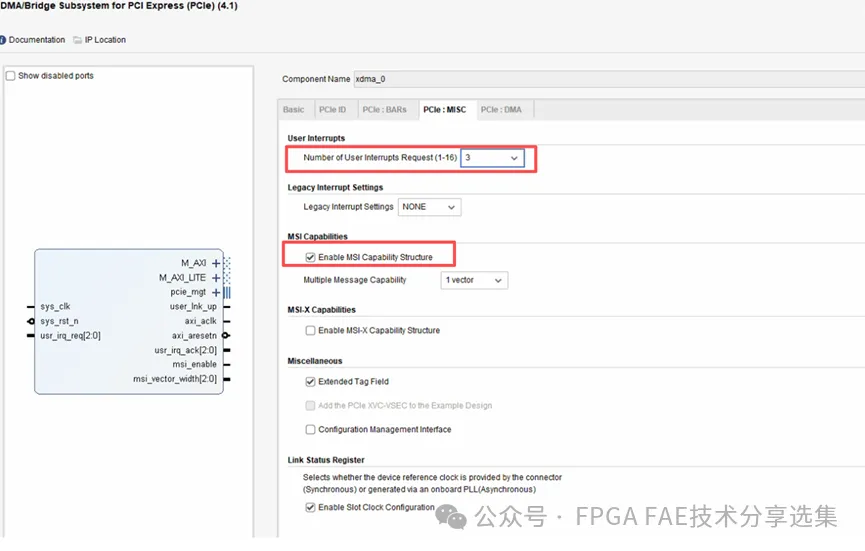Click the usr_irq_req[2:0] port pin
865x551 pixels.
coord(32,336)
